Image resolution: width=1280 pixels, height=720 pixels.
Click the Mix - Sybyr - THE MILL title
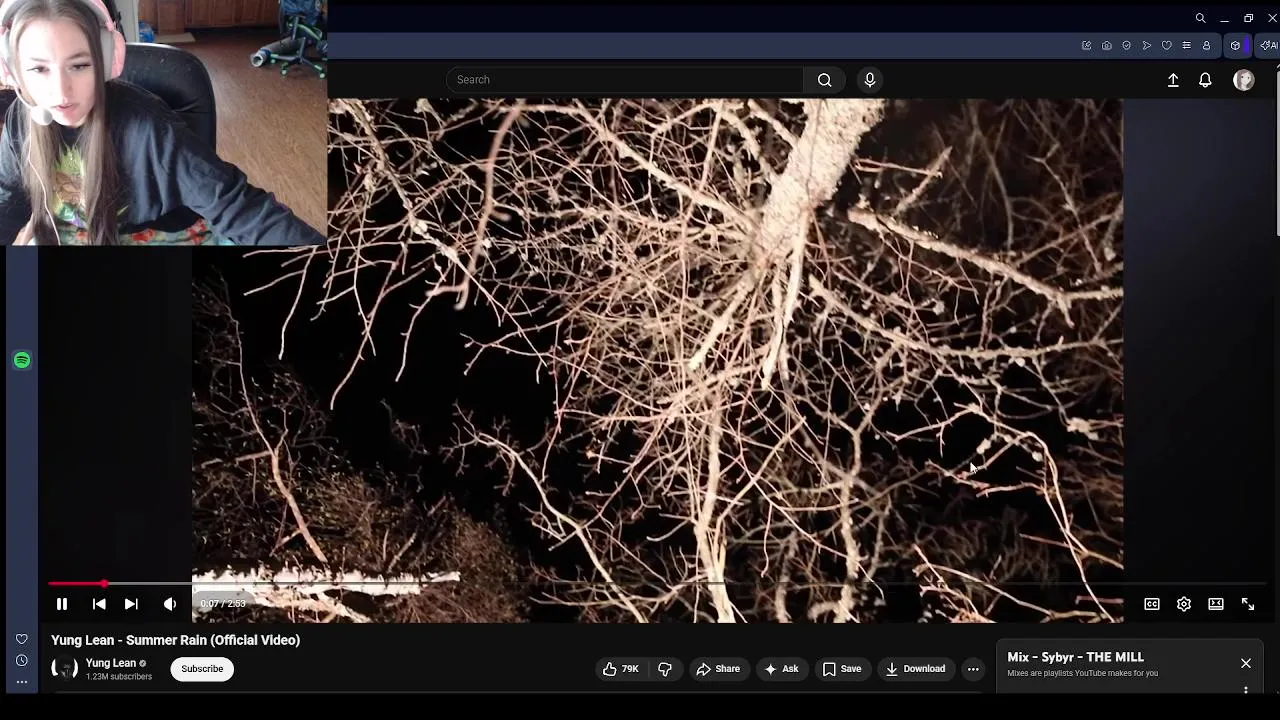point(1075,657)
